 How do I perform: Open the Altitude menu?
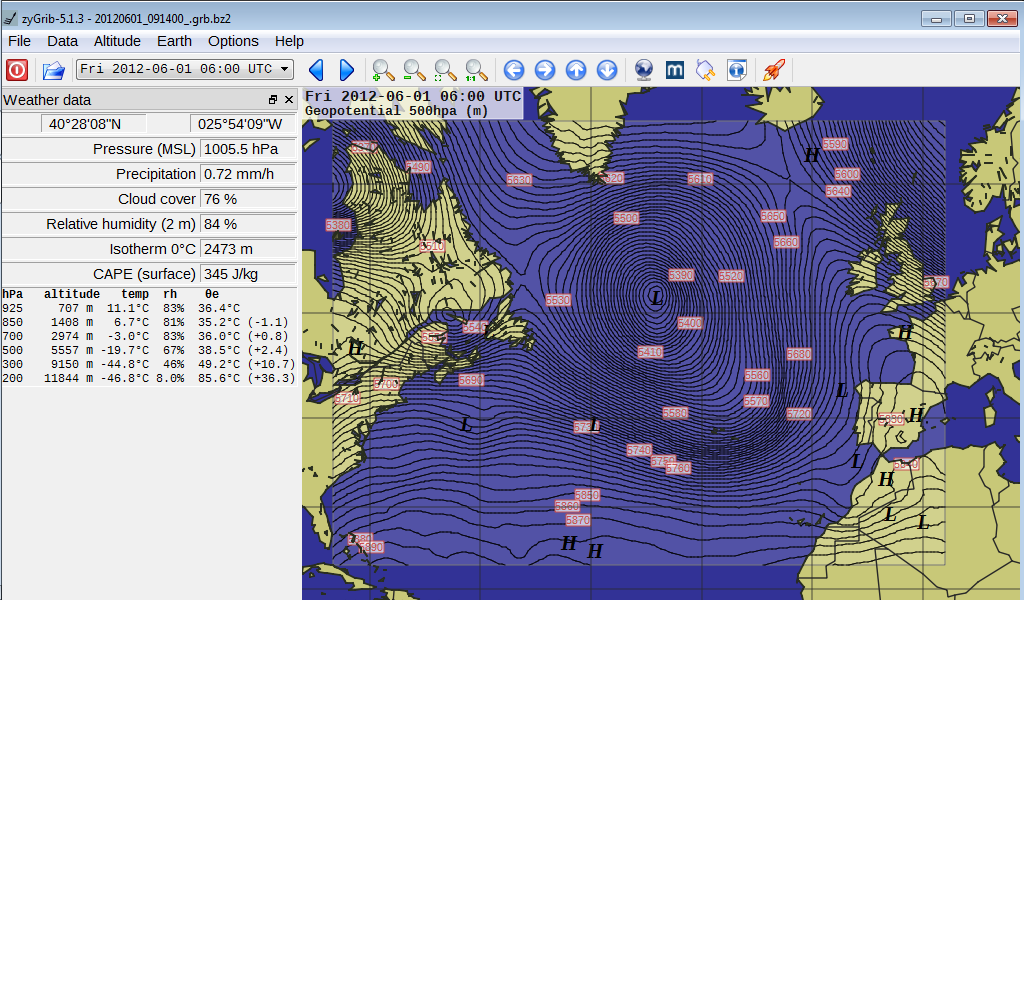tap(117, 41)
